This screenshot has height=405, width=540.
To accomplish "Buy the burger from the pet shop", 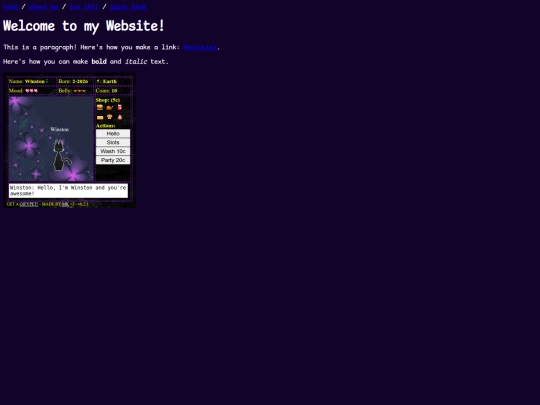I will (x=100, y=107).
